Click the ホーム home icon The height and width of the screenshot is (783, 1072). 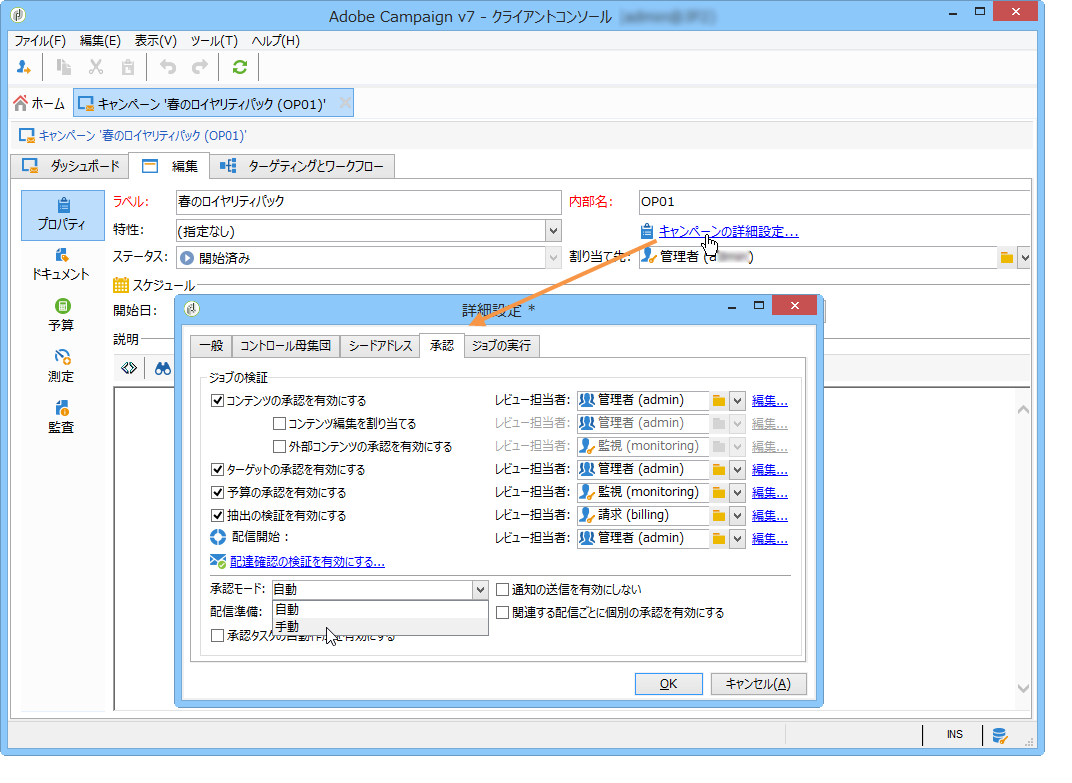coord(21,103)
